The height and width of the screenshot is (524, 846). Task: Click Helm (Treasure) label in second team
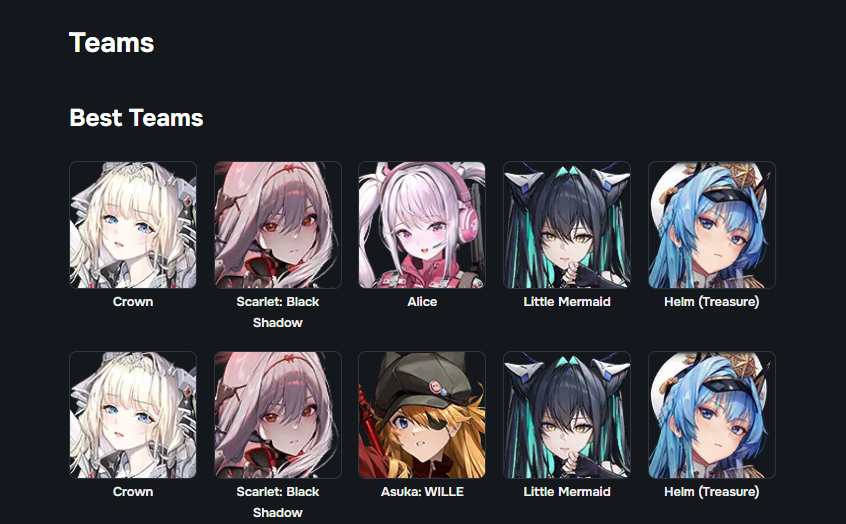tap(712, 492)
